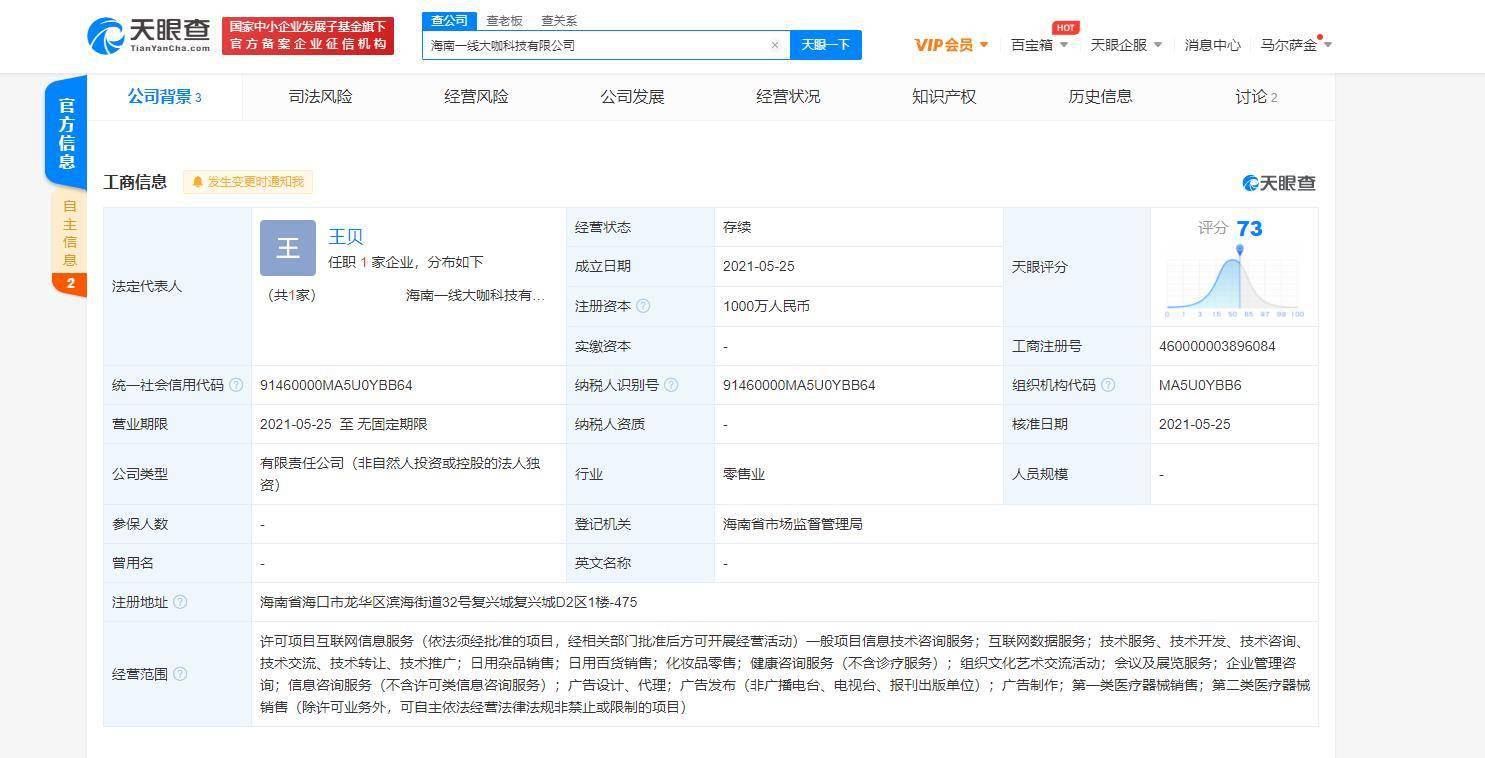Open the 知识产权 tab

[944, 97]
